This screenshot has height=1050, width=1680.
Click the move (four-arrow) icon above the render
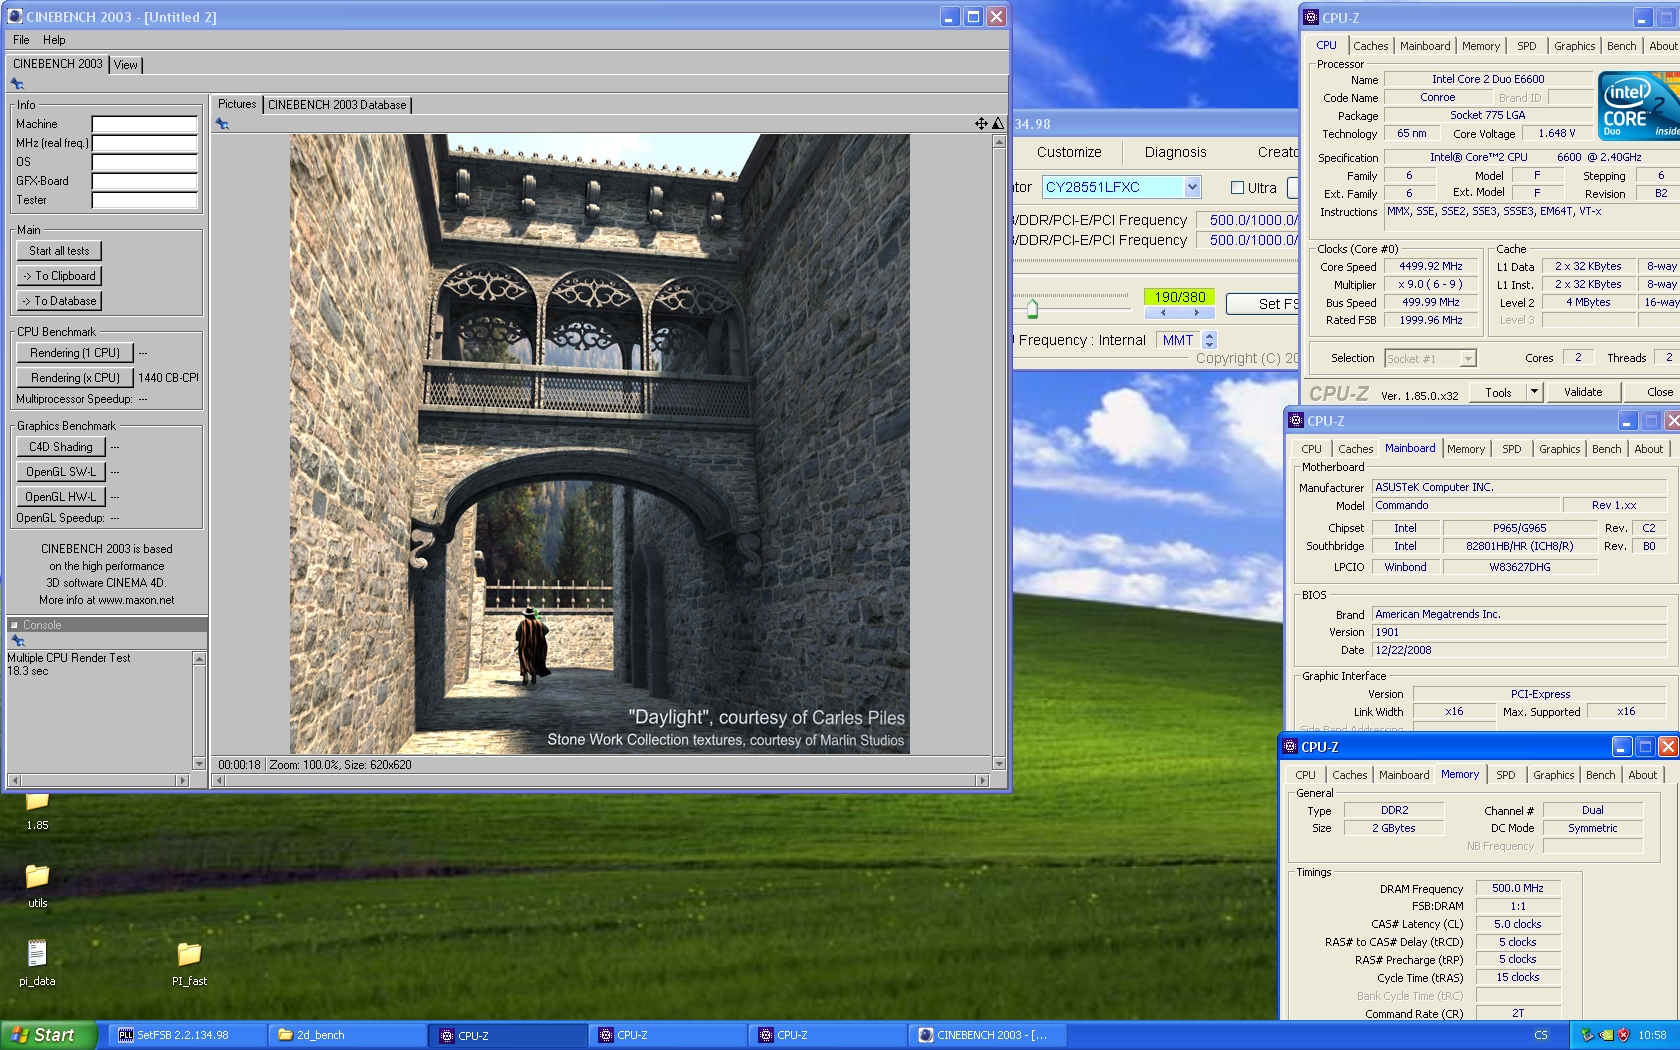click(x=981, y=124)
